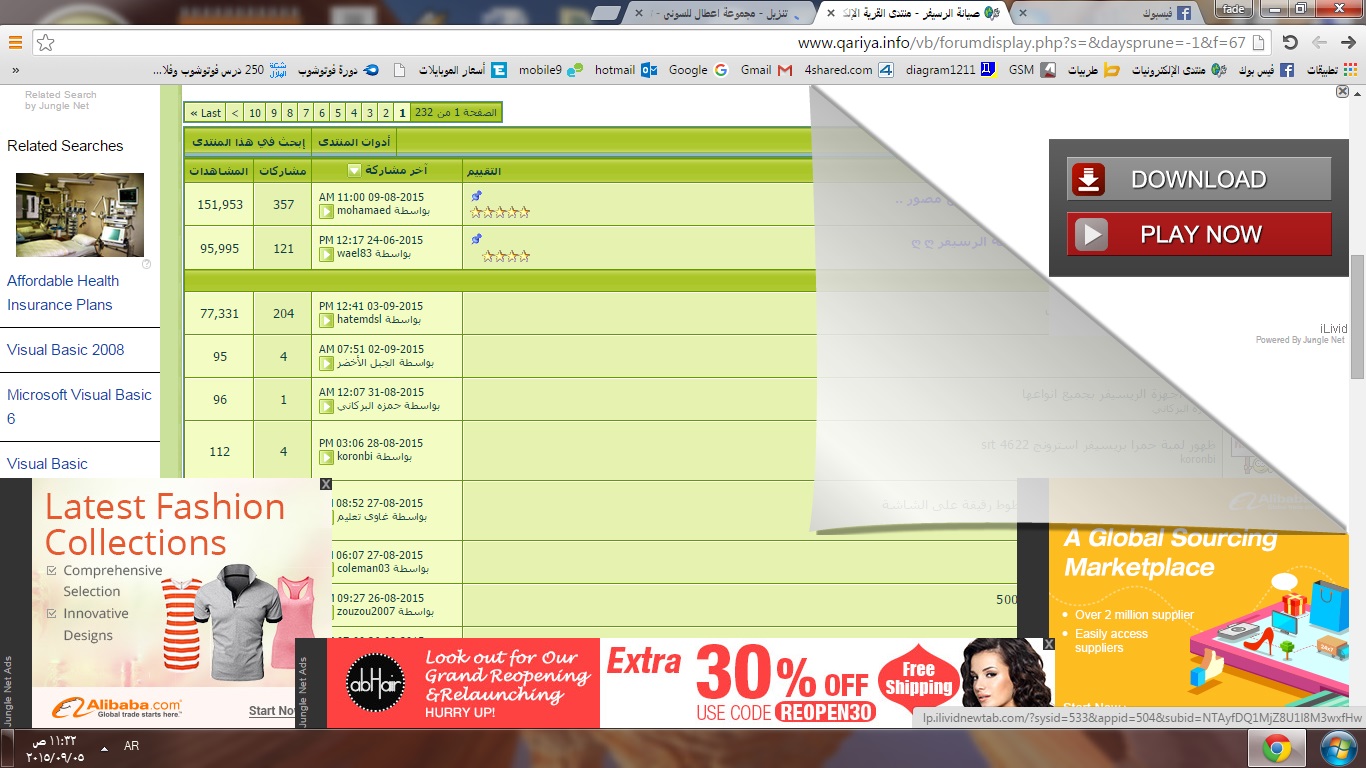Sort by 'المشاهدات' column header
The width and height of the screenshot is (1366, 768).
click(219, 171)
